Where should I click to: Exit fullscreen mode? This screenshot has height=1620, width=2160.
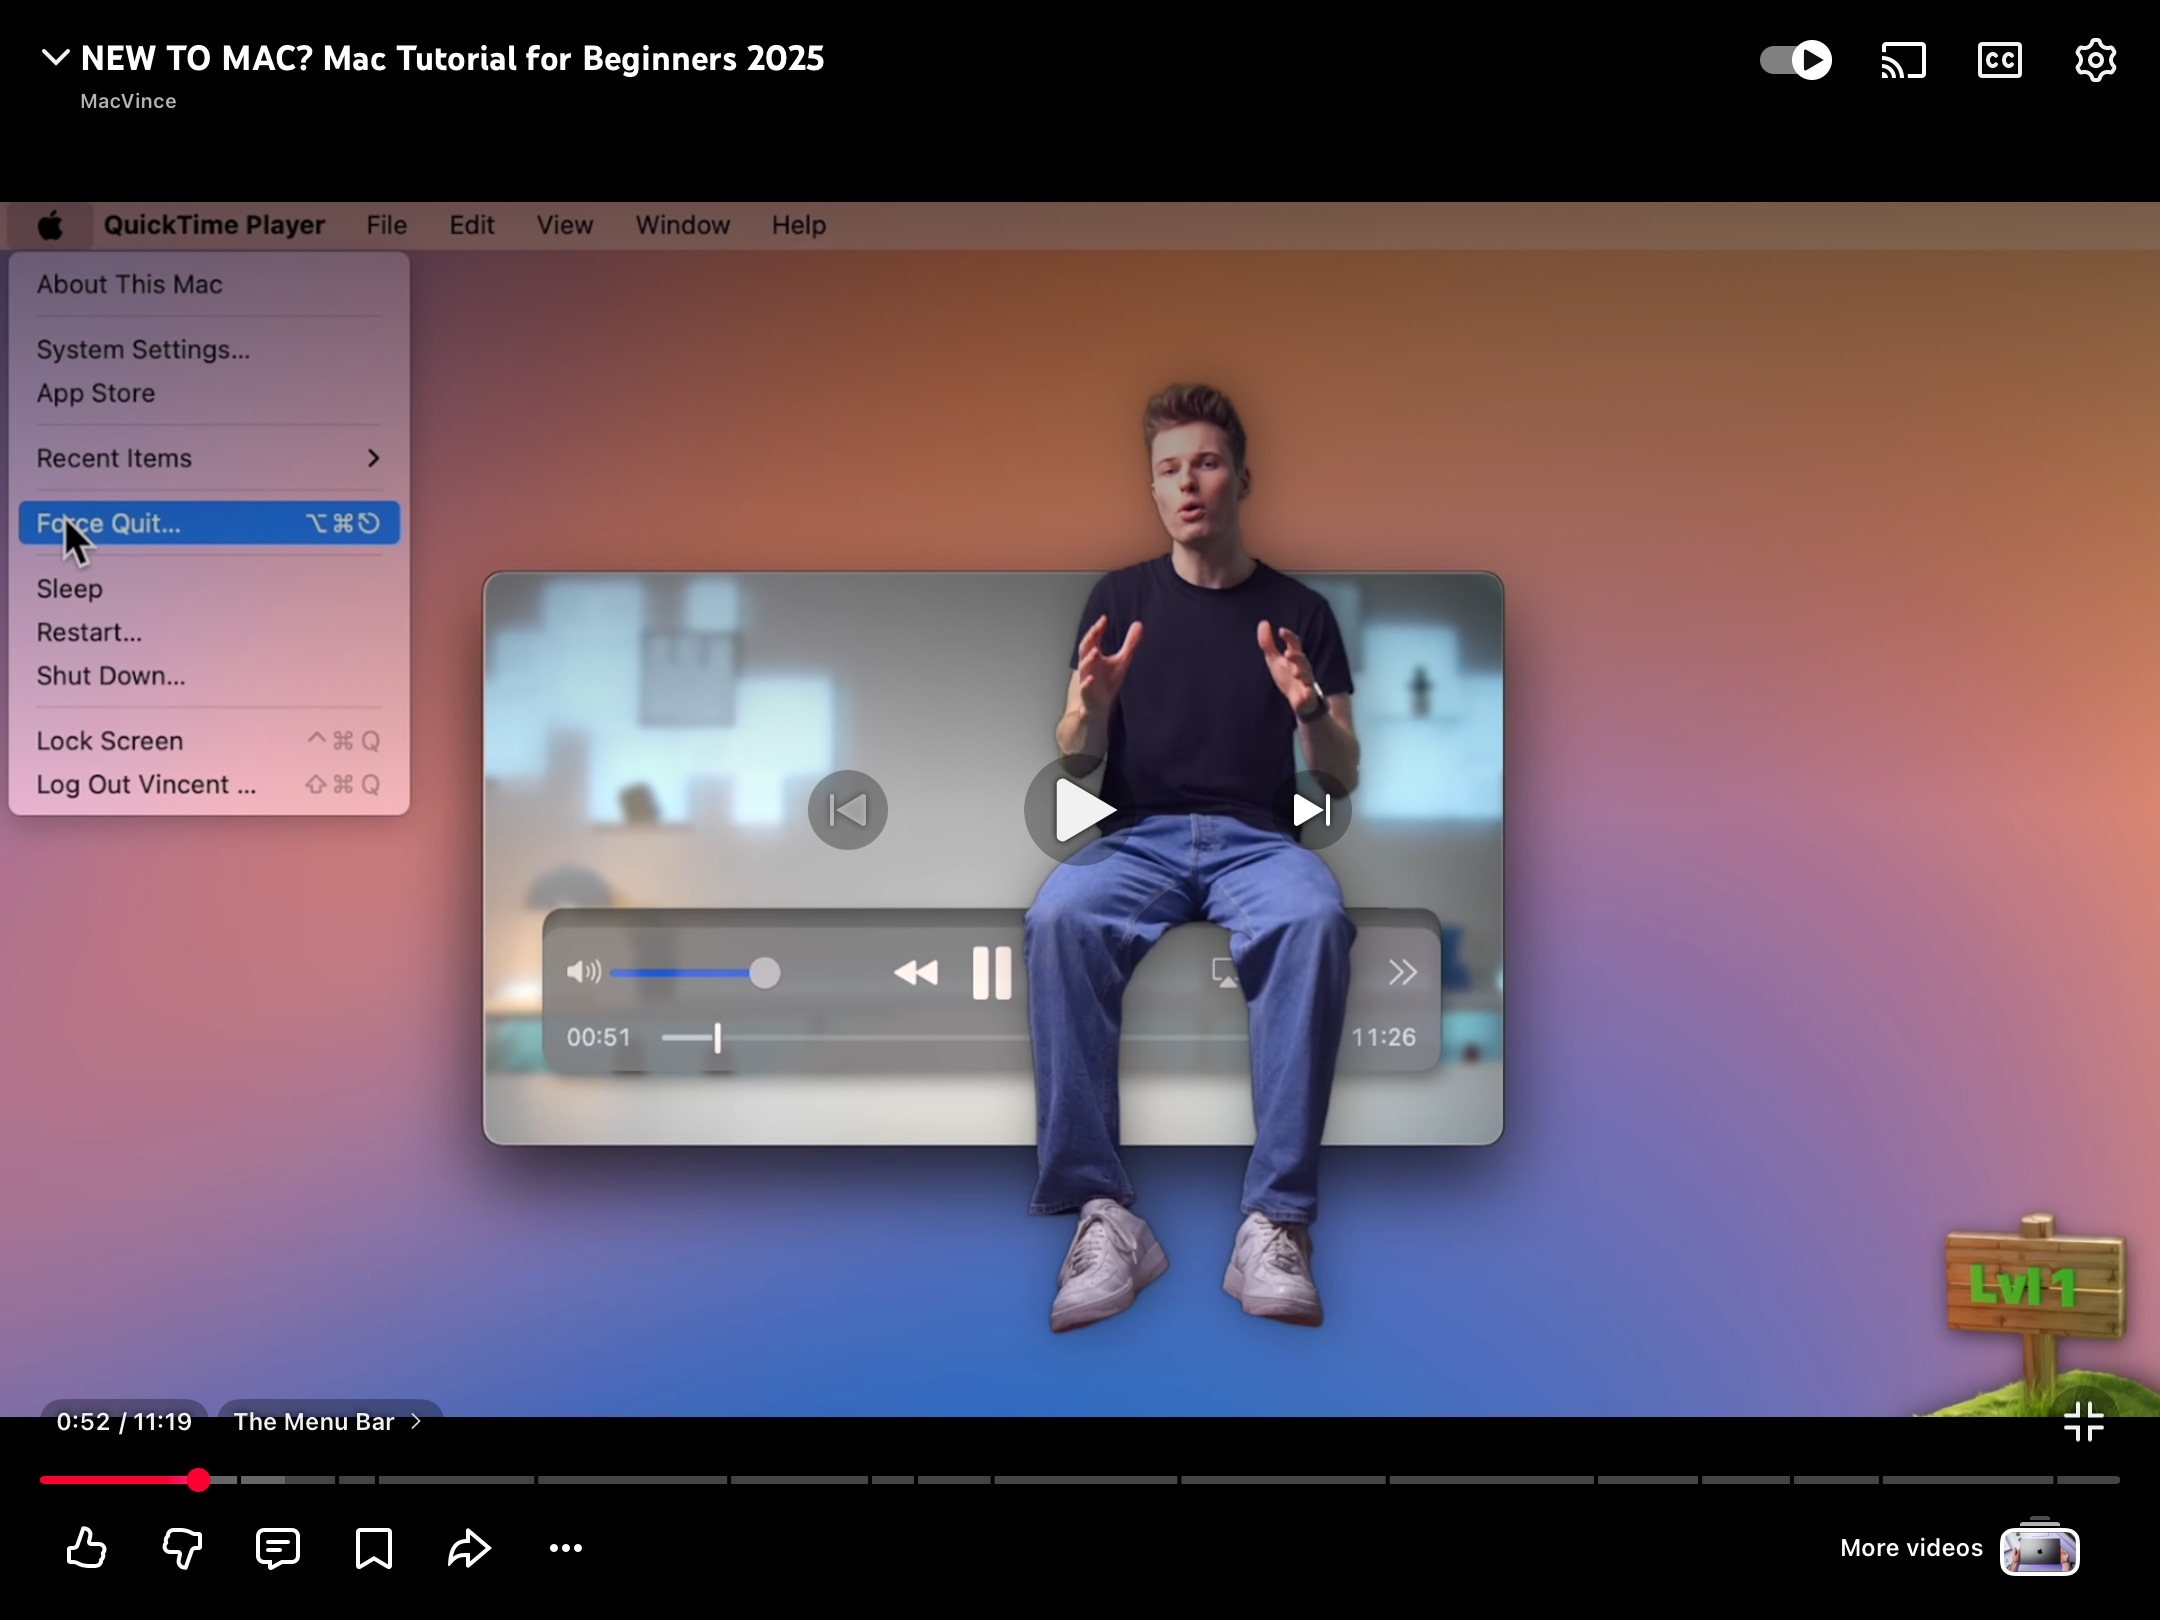click(x=2084, y=1421)
